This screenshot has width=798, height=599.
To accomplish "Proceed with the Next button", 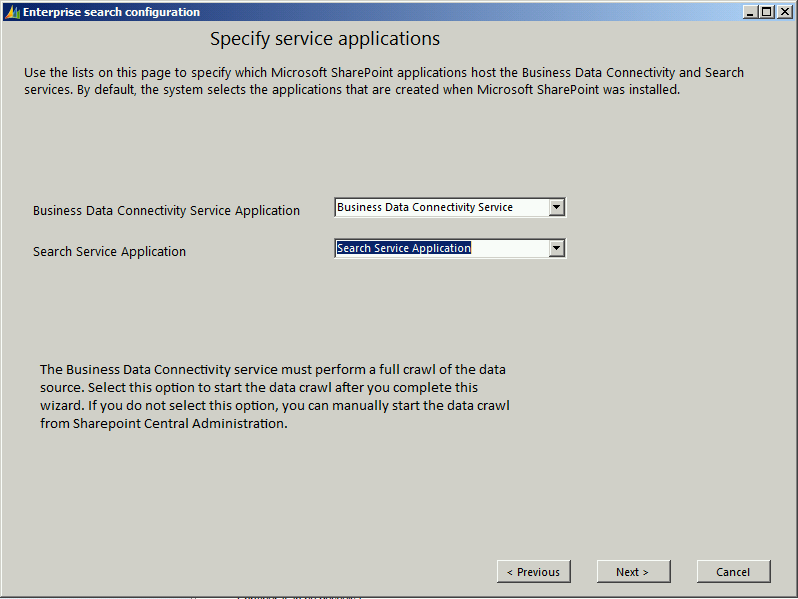I will [x=633, y=572].
